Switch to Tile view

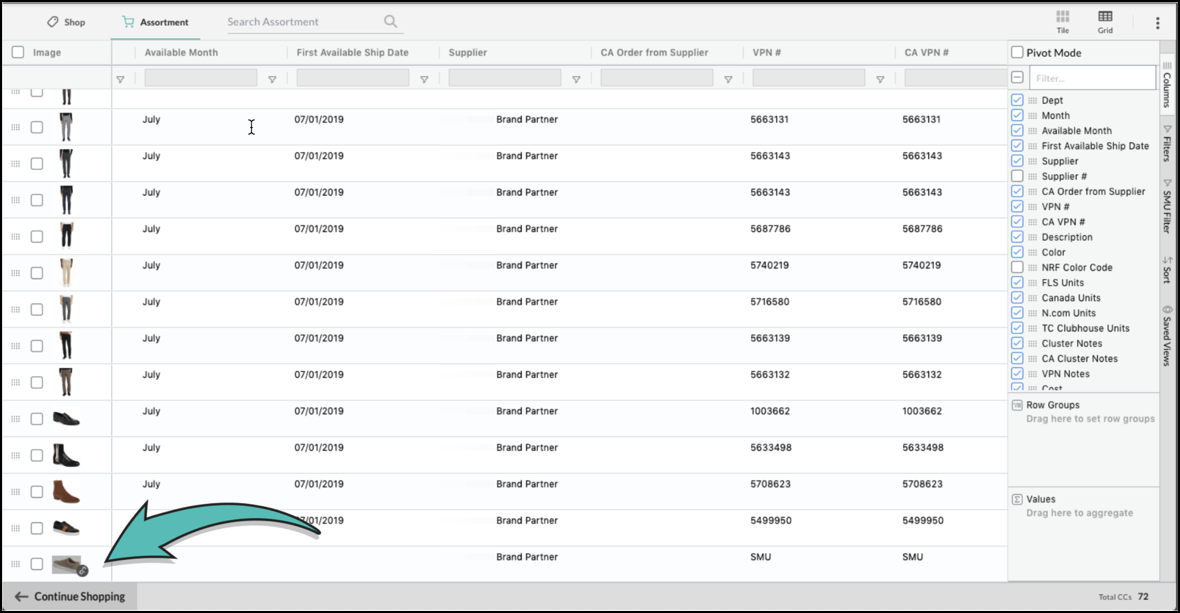(x=1062, y=21)
